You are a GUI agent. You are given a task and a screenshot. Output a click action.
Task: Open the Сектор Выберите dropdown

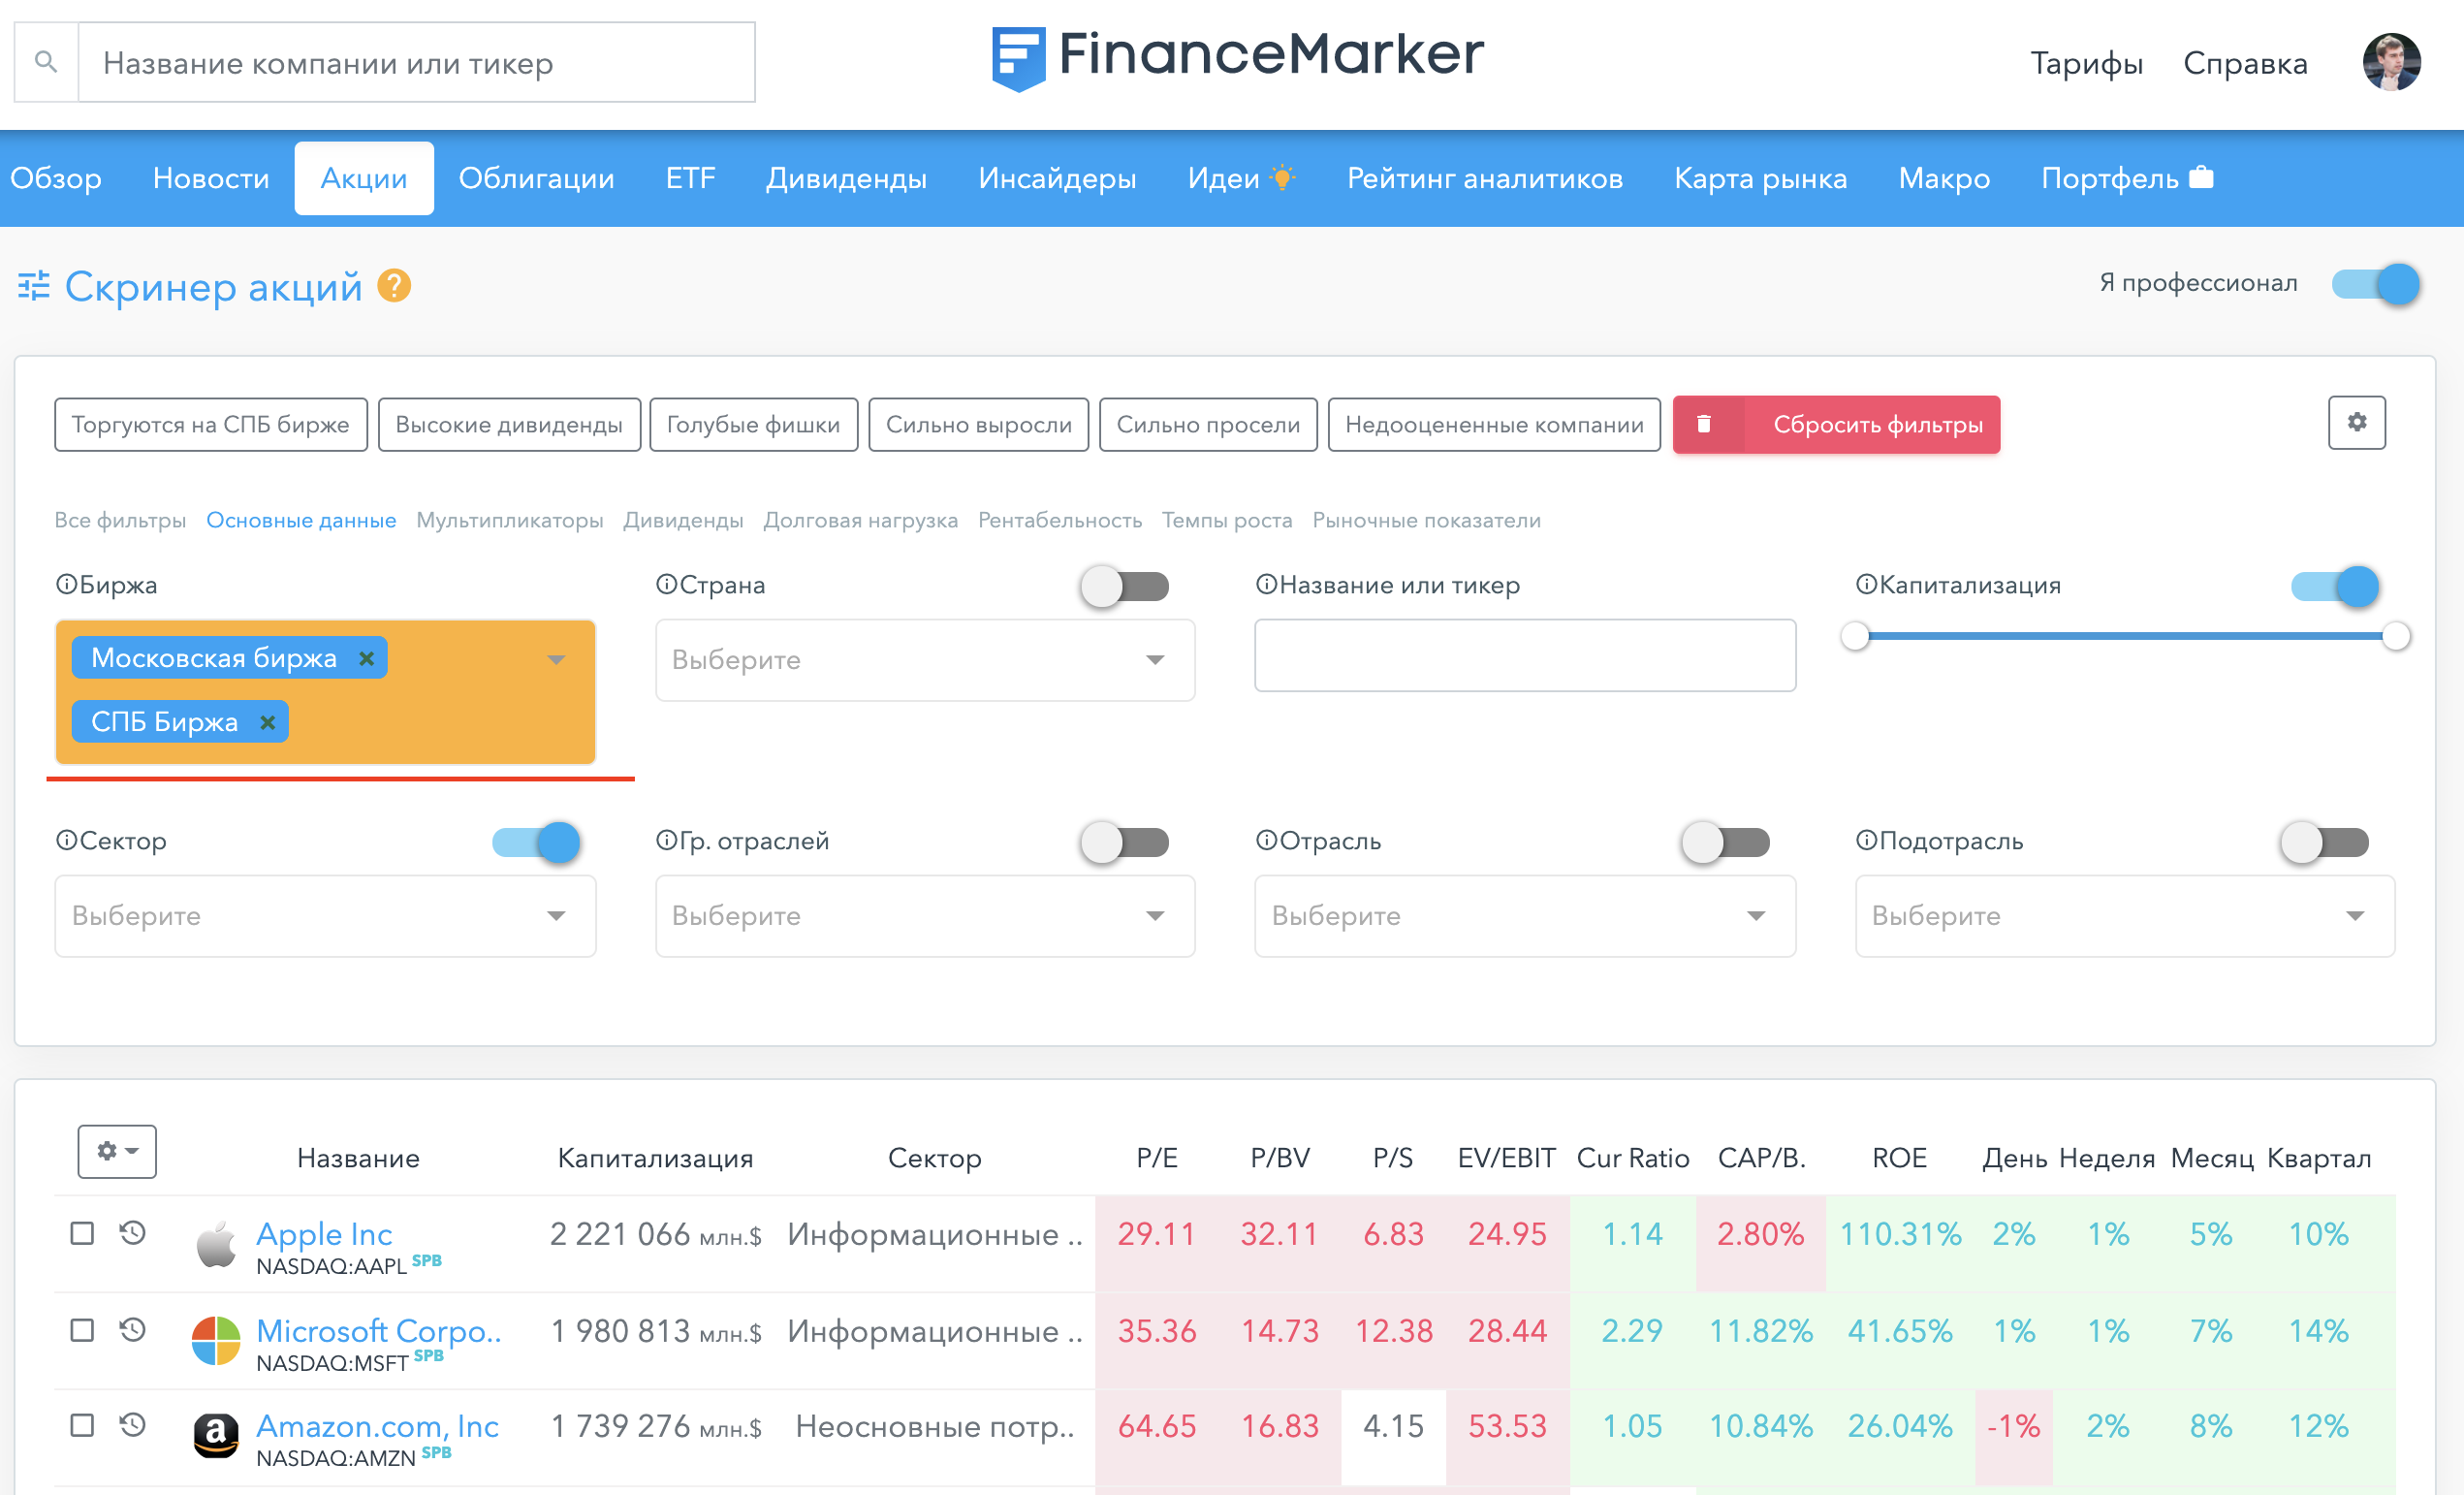click(325, 916)
